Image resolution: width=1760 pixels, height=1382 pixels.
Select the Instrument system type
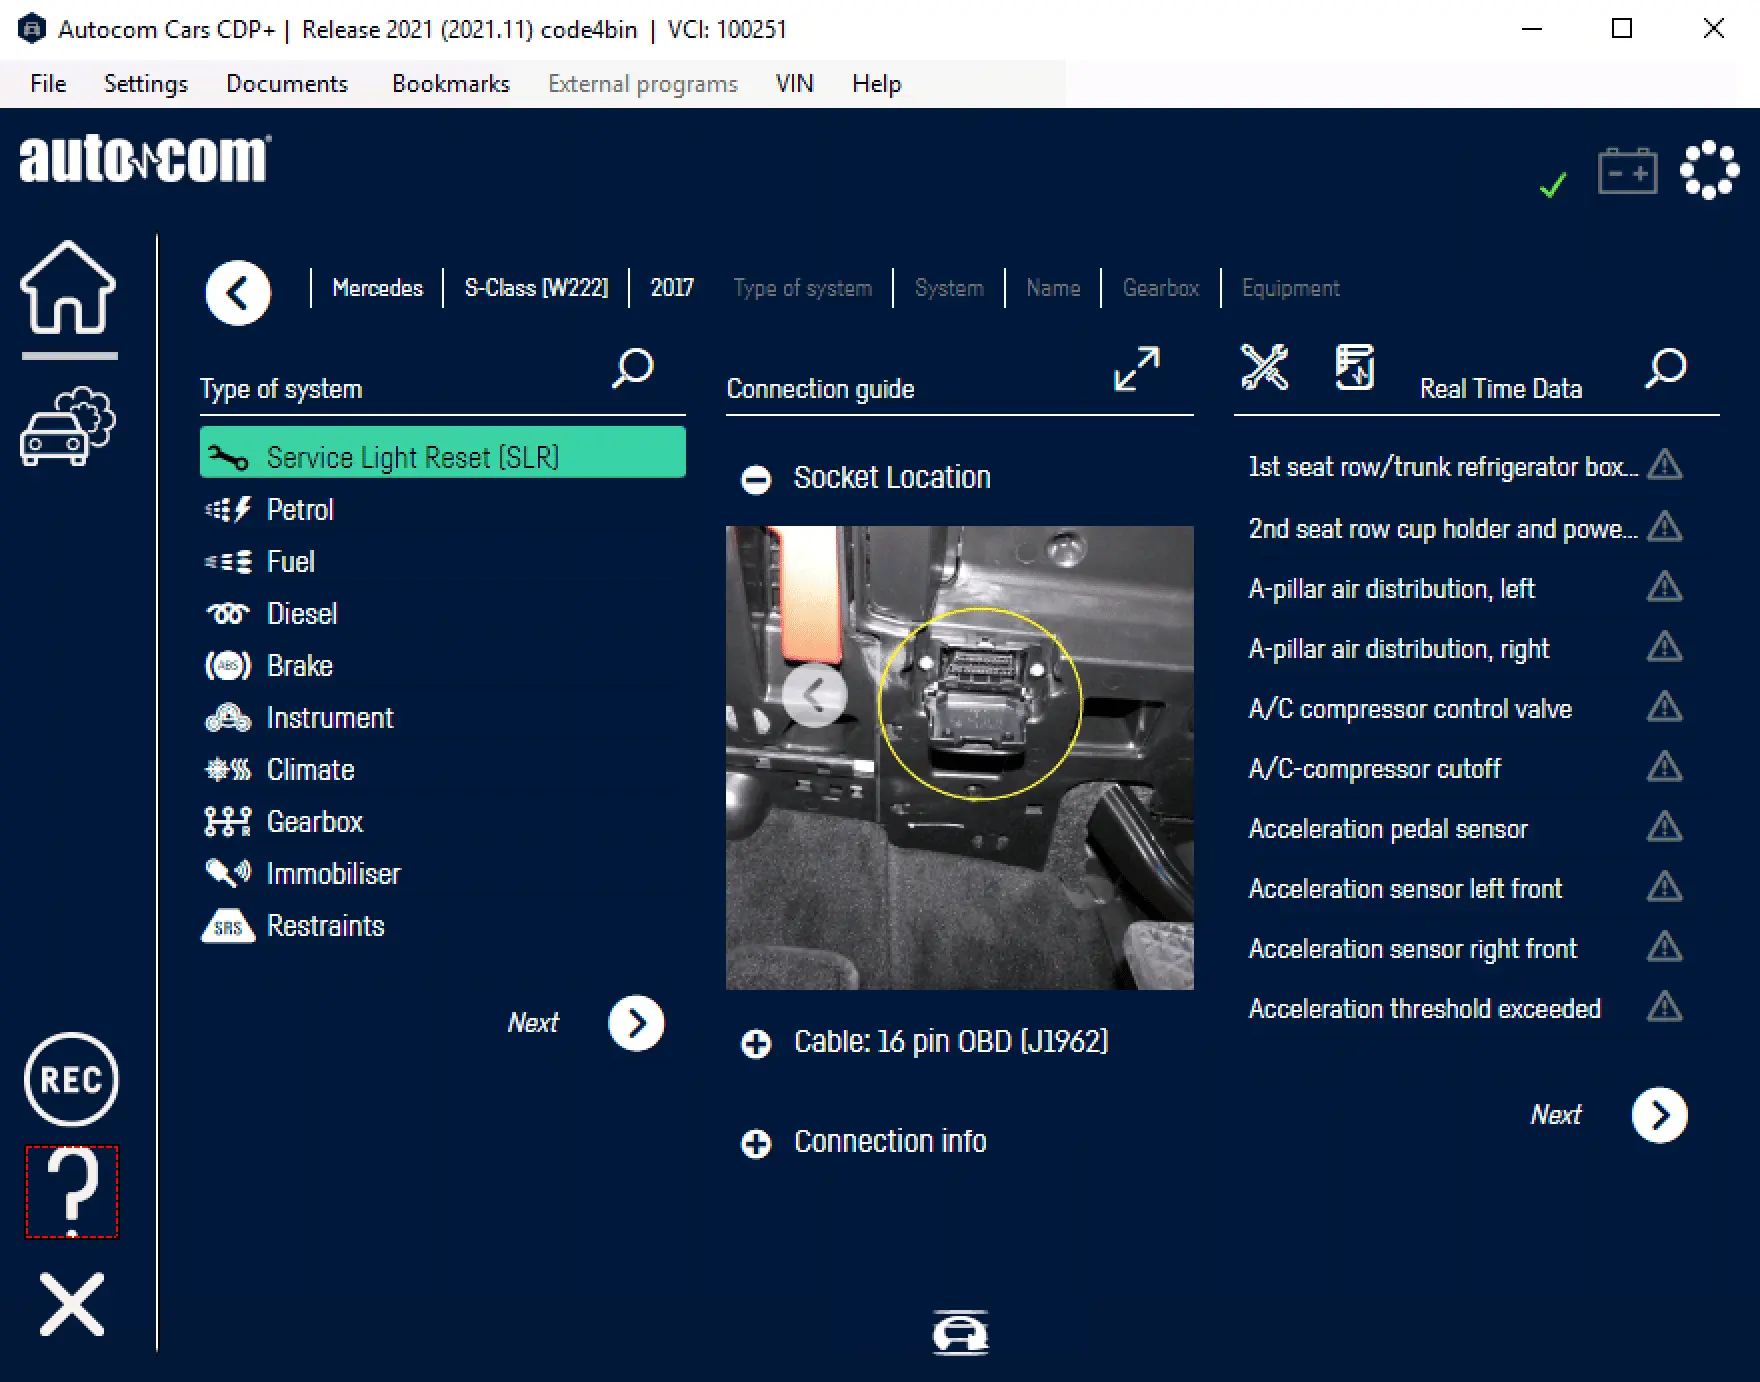[x=443, y=718]
